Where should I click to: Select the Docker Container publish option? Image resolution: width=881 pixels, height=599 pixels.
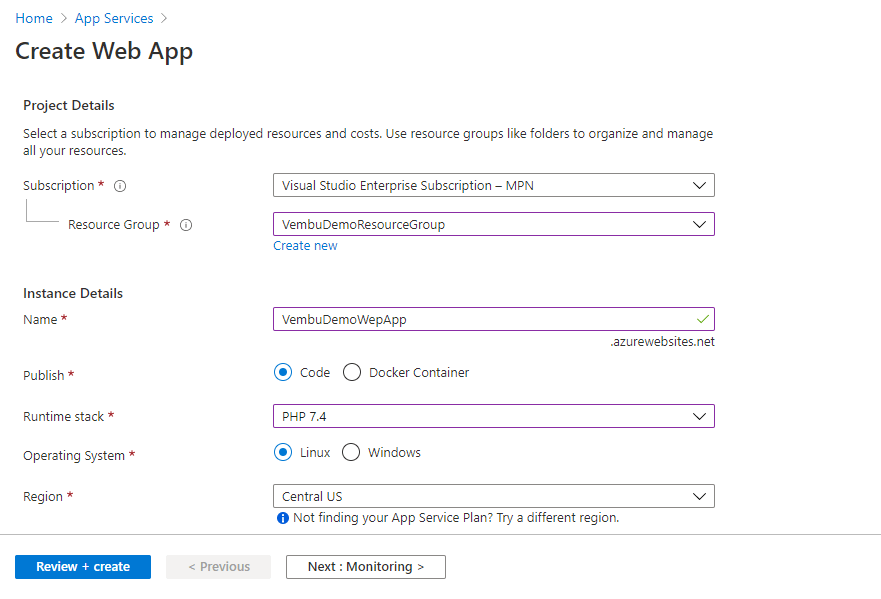point(352,372)
